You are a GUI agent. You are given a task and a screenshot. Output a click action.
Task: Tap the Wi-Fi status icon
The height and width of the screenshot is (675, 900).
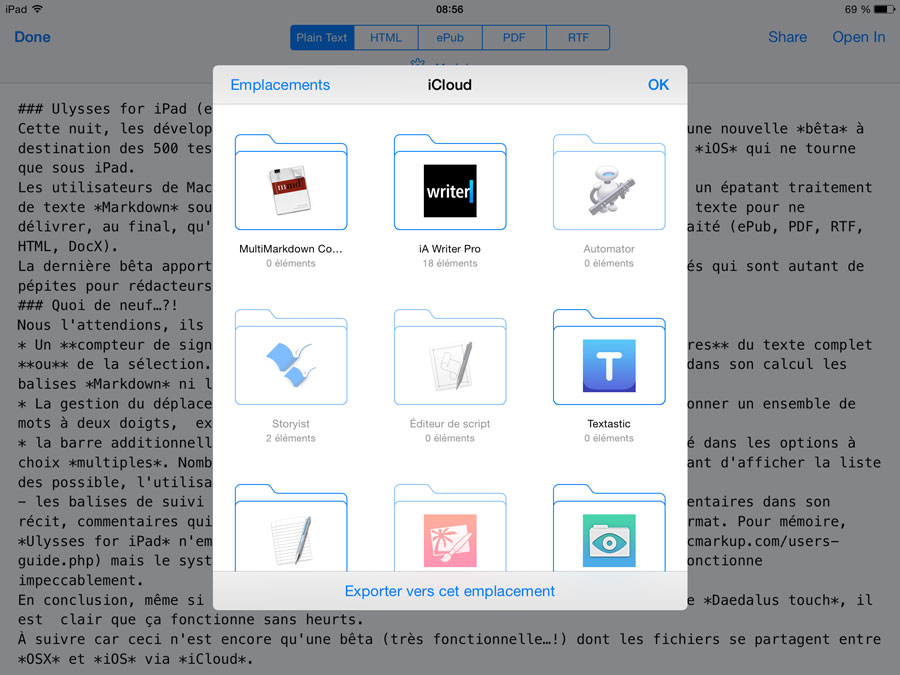(37, 9)
